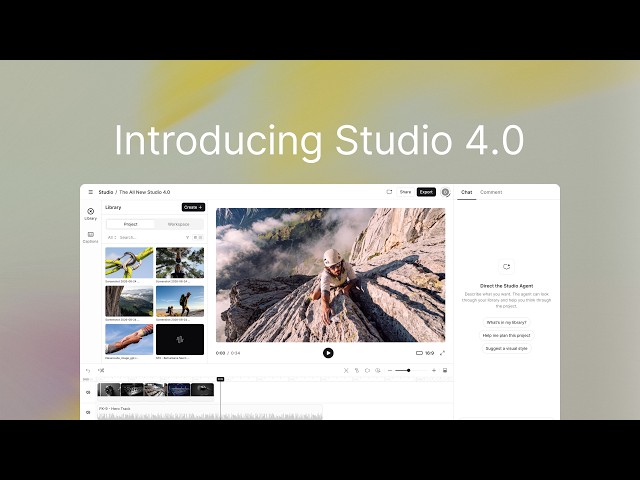Open the Library sidebar panel
Viewport: 640px width, 480px height.
(x=91, y=214)
